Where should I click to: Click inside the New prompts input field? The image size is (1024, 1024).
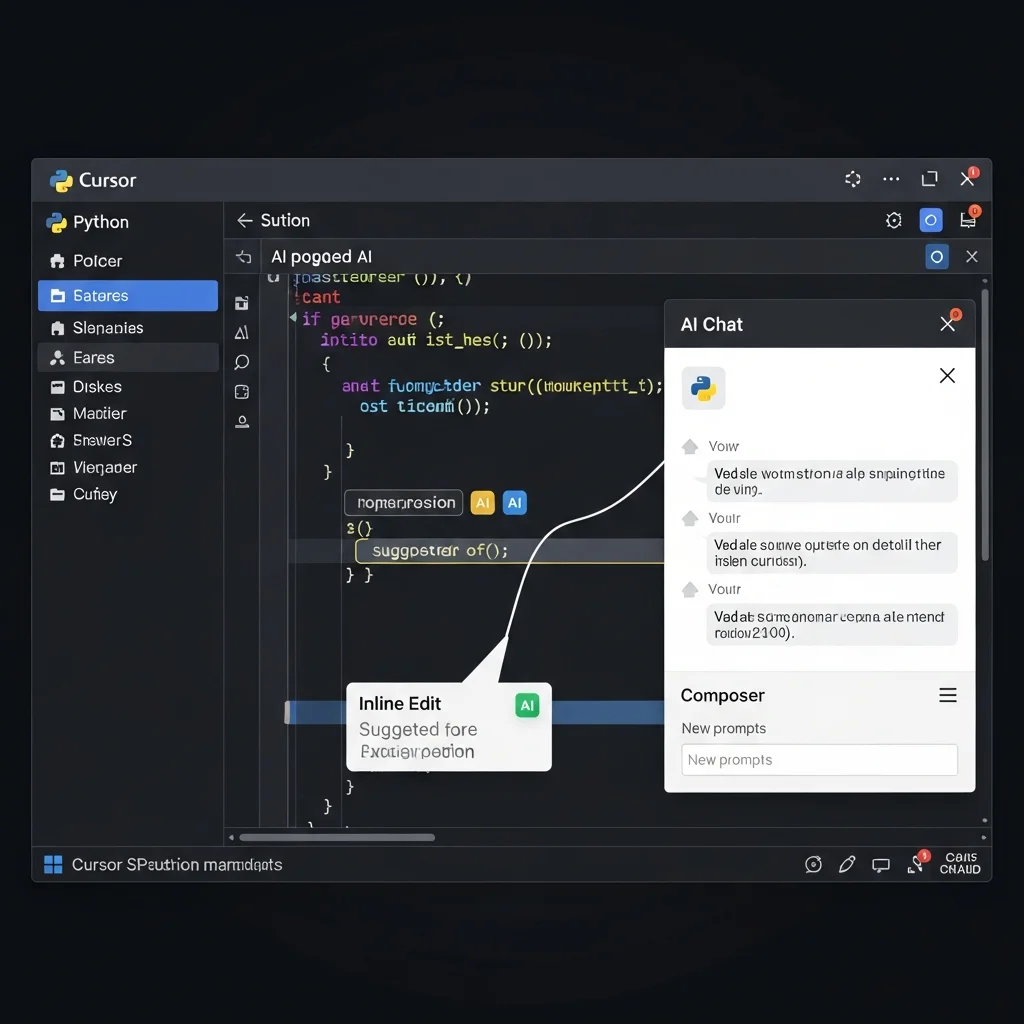tap(818, 760)
